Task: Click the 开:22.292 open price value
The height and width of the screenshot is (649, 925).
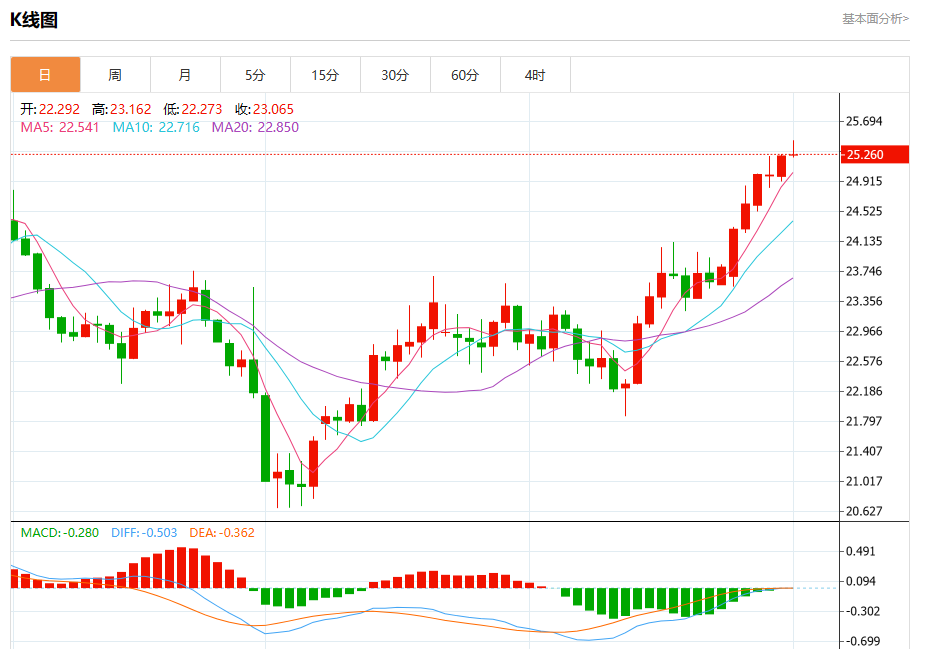Action: (50, 109)
